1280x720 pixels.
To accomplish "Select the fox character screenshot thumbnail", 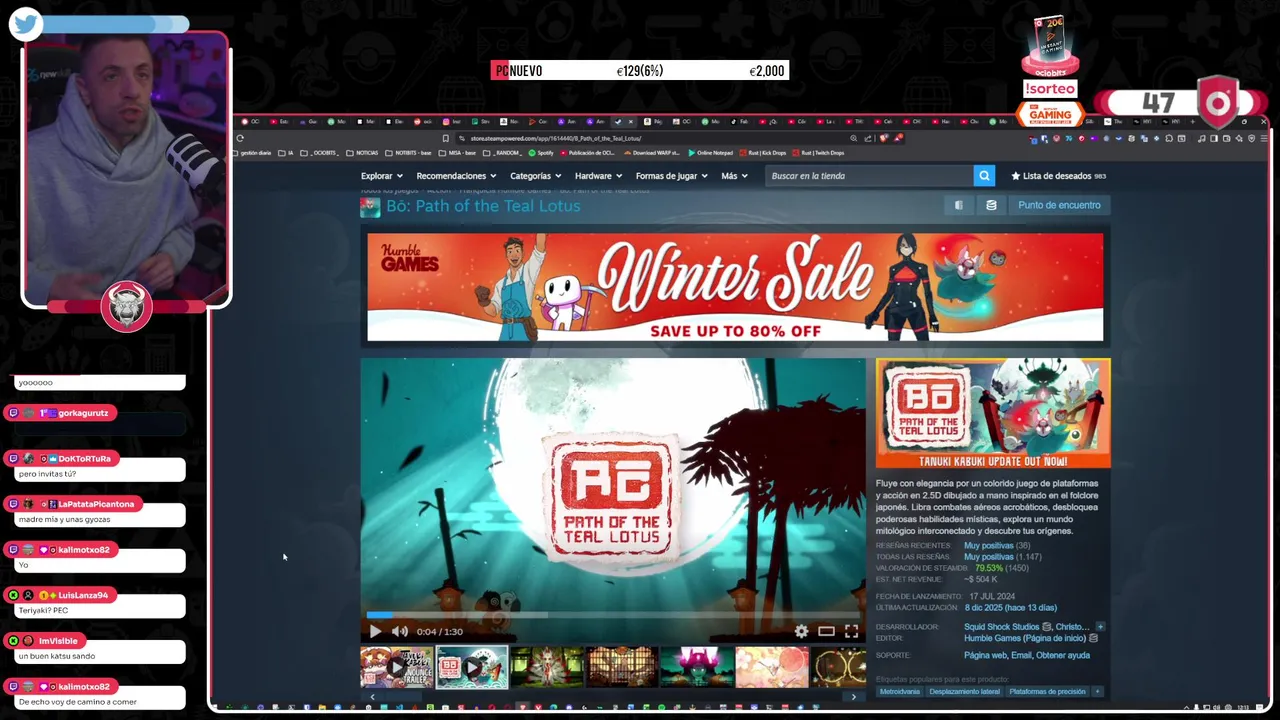I will [x=547, y=667].
